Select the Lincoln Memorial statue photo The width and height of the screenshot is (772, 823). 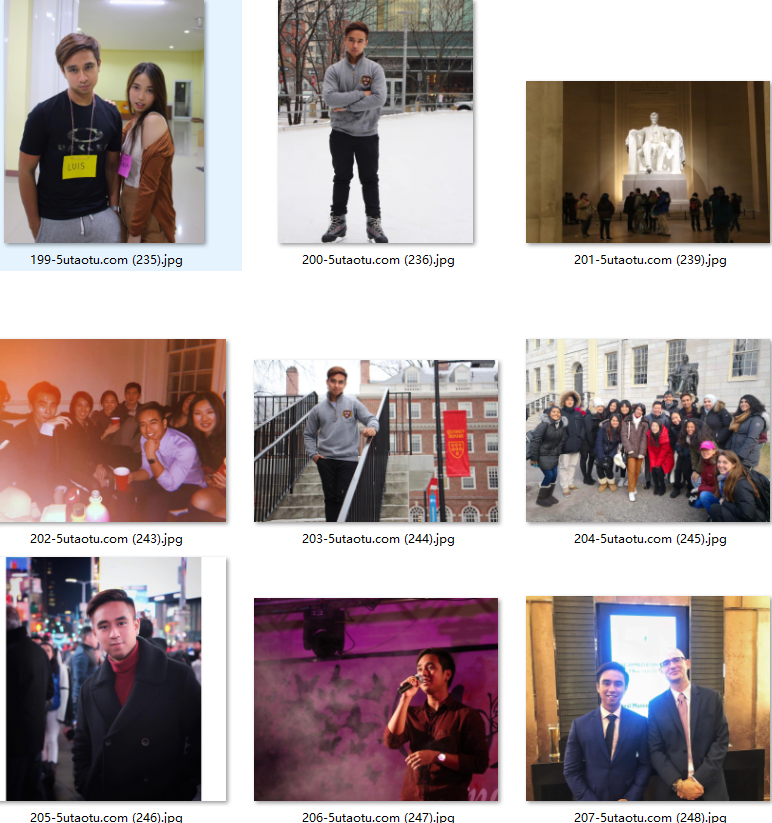[x=648, y=162]
